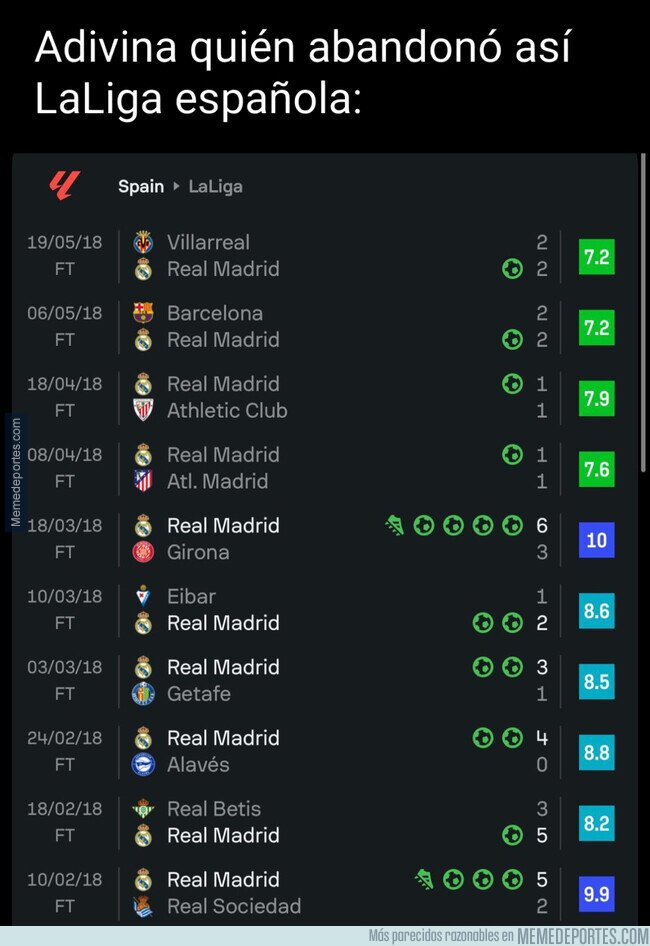
Task: Click the Athletic Club crest
Action: (143, 410)
